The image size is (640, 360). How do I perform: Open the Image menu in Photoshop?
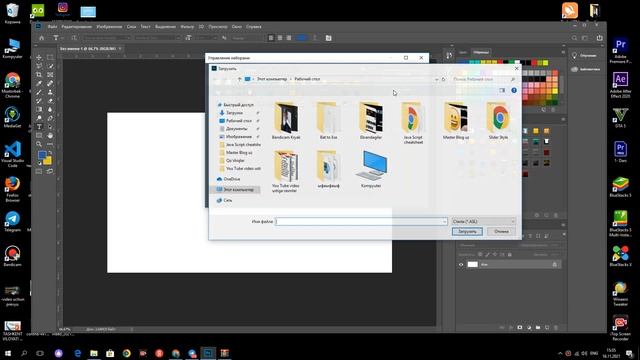pyautogui.click(x=109, y=27)
